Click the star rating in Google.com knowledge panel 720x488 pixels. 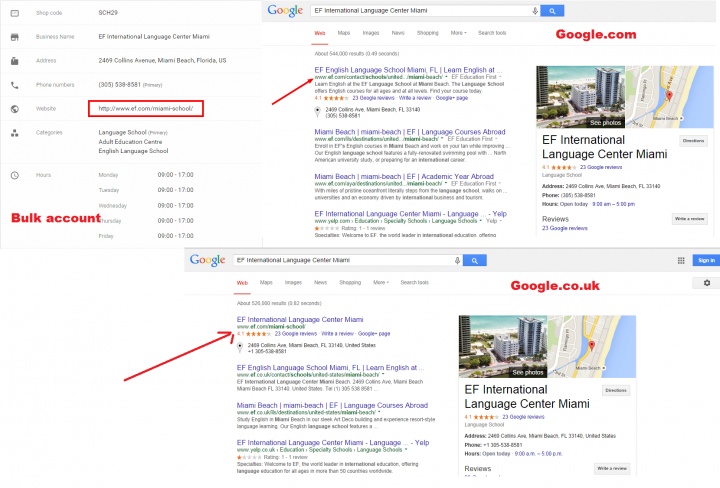pos(563,168)
